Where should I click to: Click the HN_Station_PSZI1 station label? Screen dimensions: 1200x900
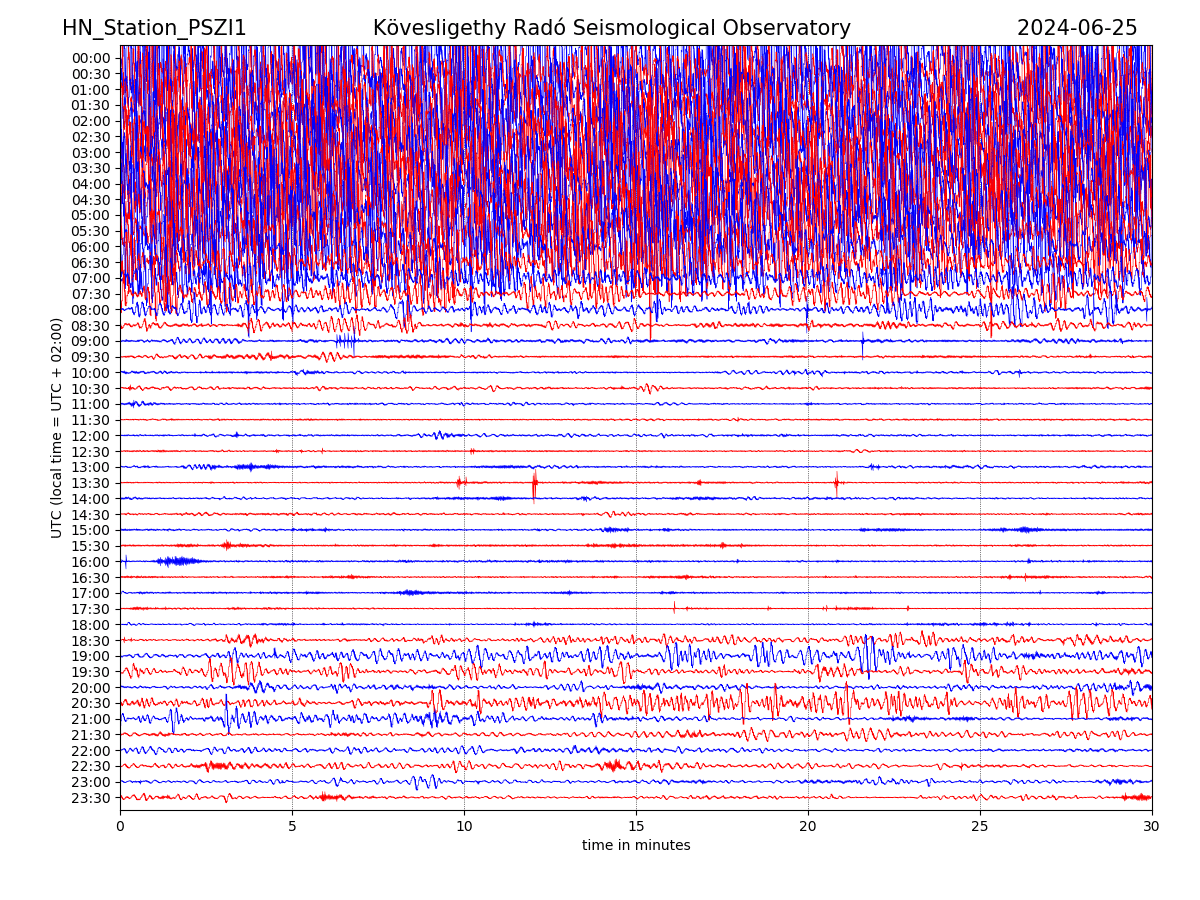(x=154, y=28)
